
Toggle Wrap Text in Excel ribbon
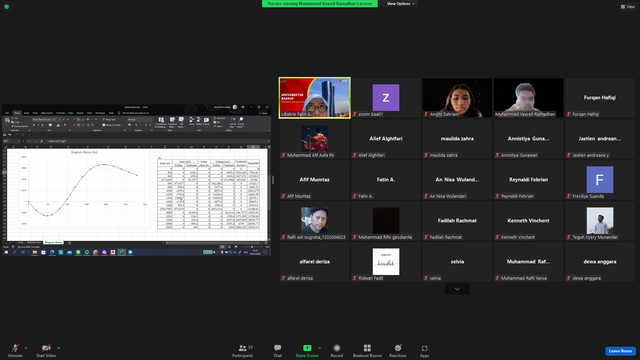tap(109, 120)
